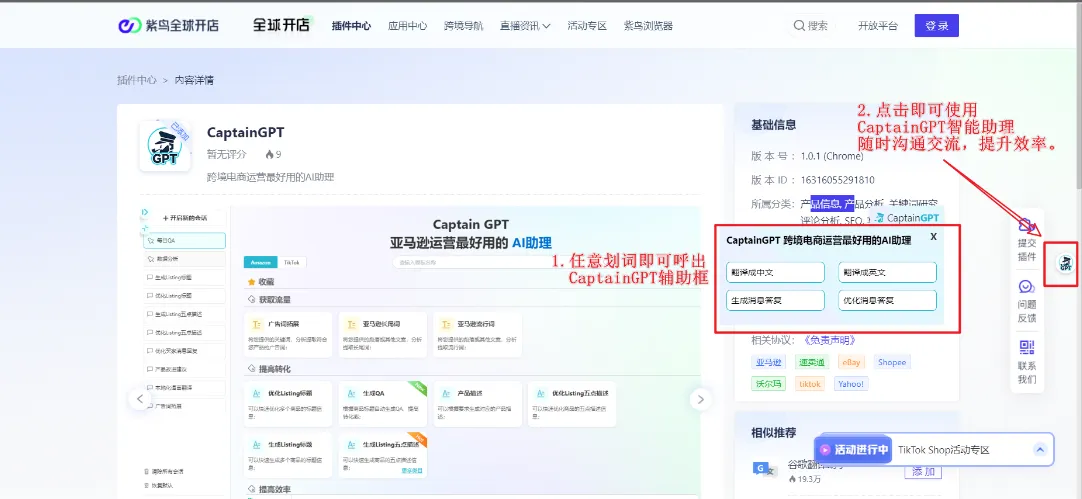Click the plugin description 跨境电商运营最好用的AI助理

click(x=270, y=177)
